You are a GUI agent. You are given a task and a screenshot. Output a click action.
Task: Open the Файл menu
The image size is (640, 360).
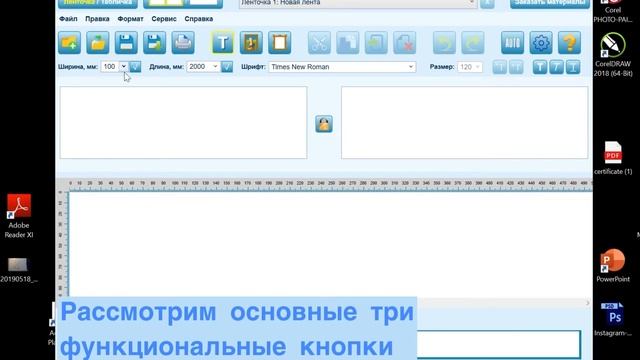click(x=68, y=19)
